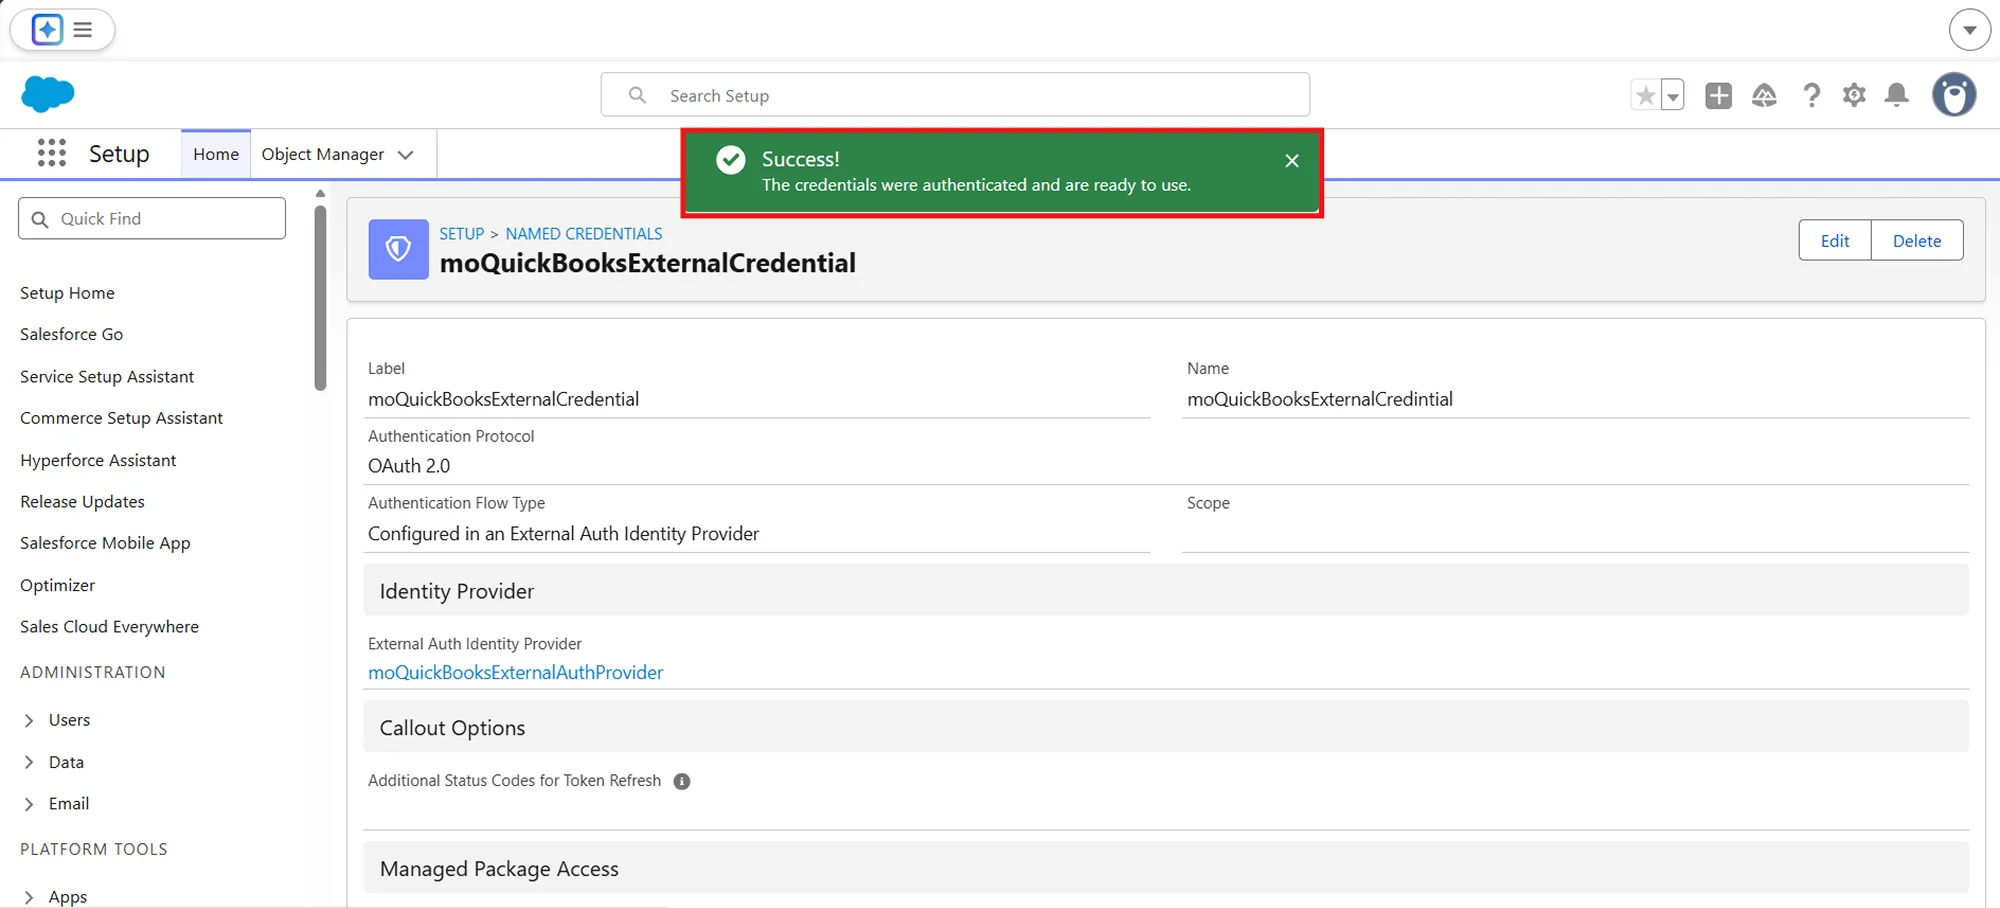Click inside the Search Setup field
This screenshot has width=2000, height=908.
pos(955,94)
